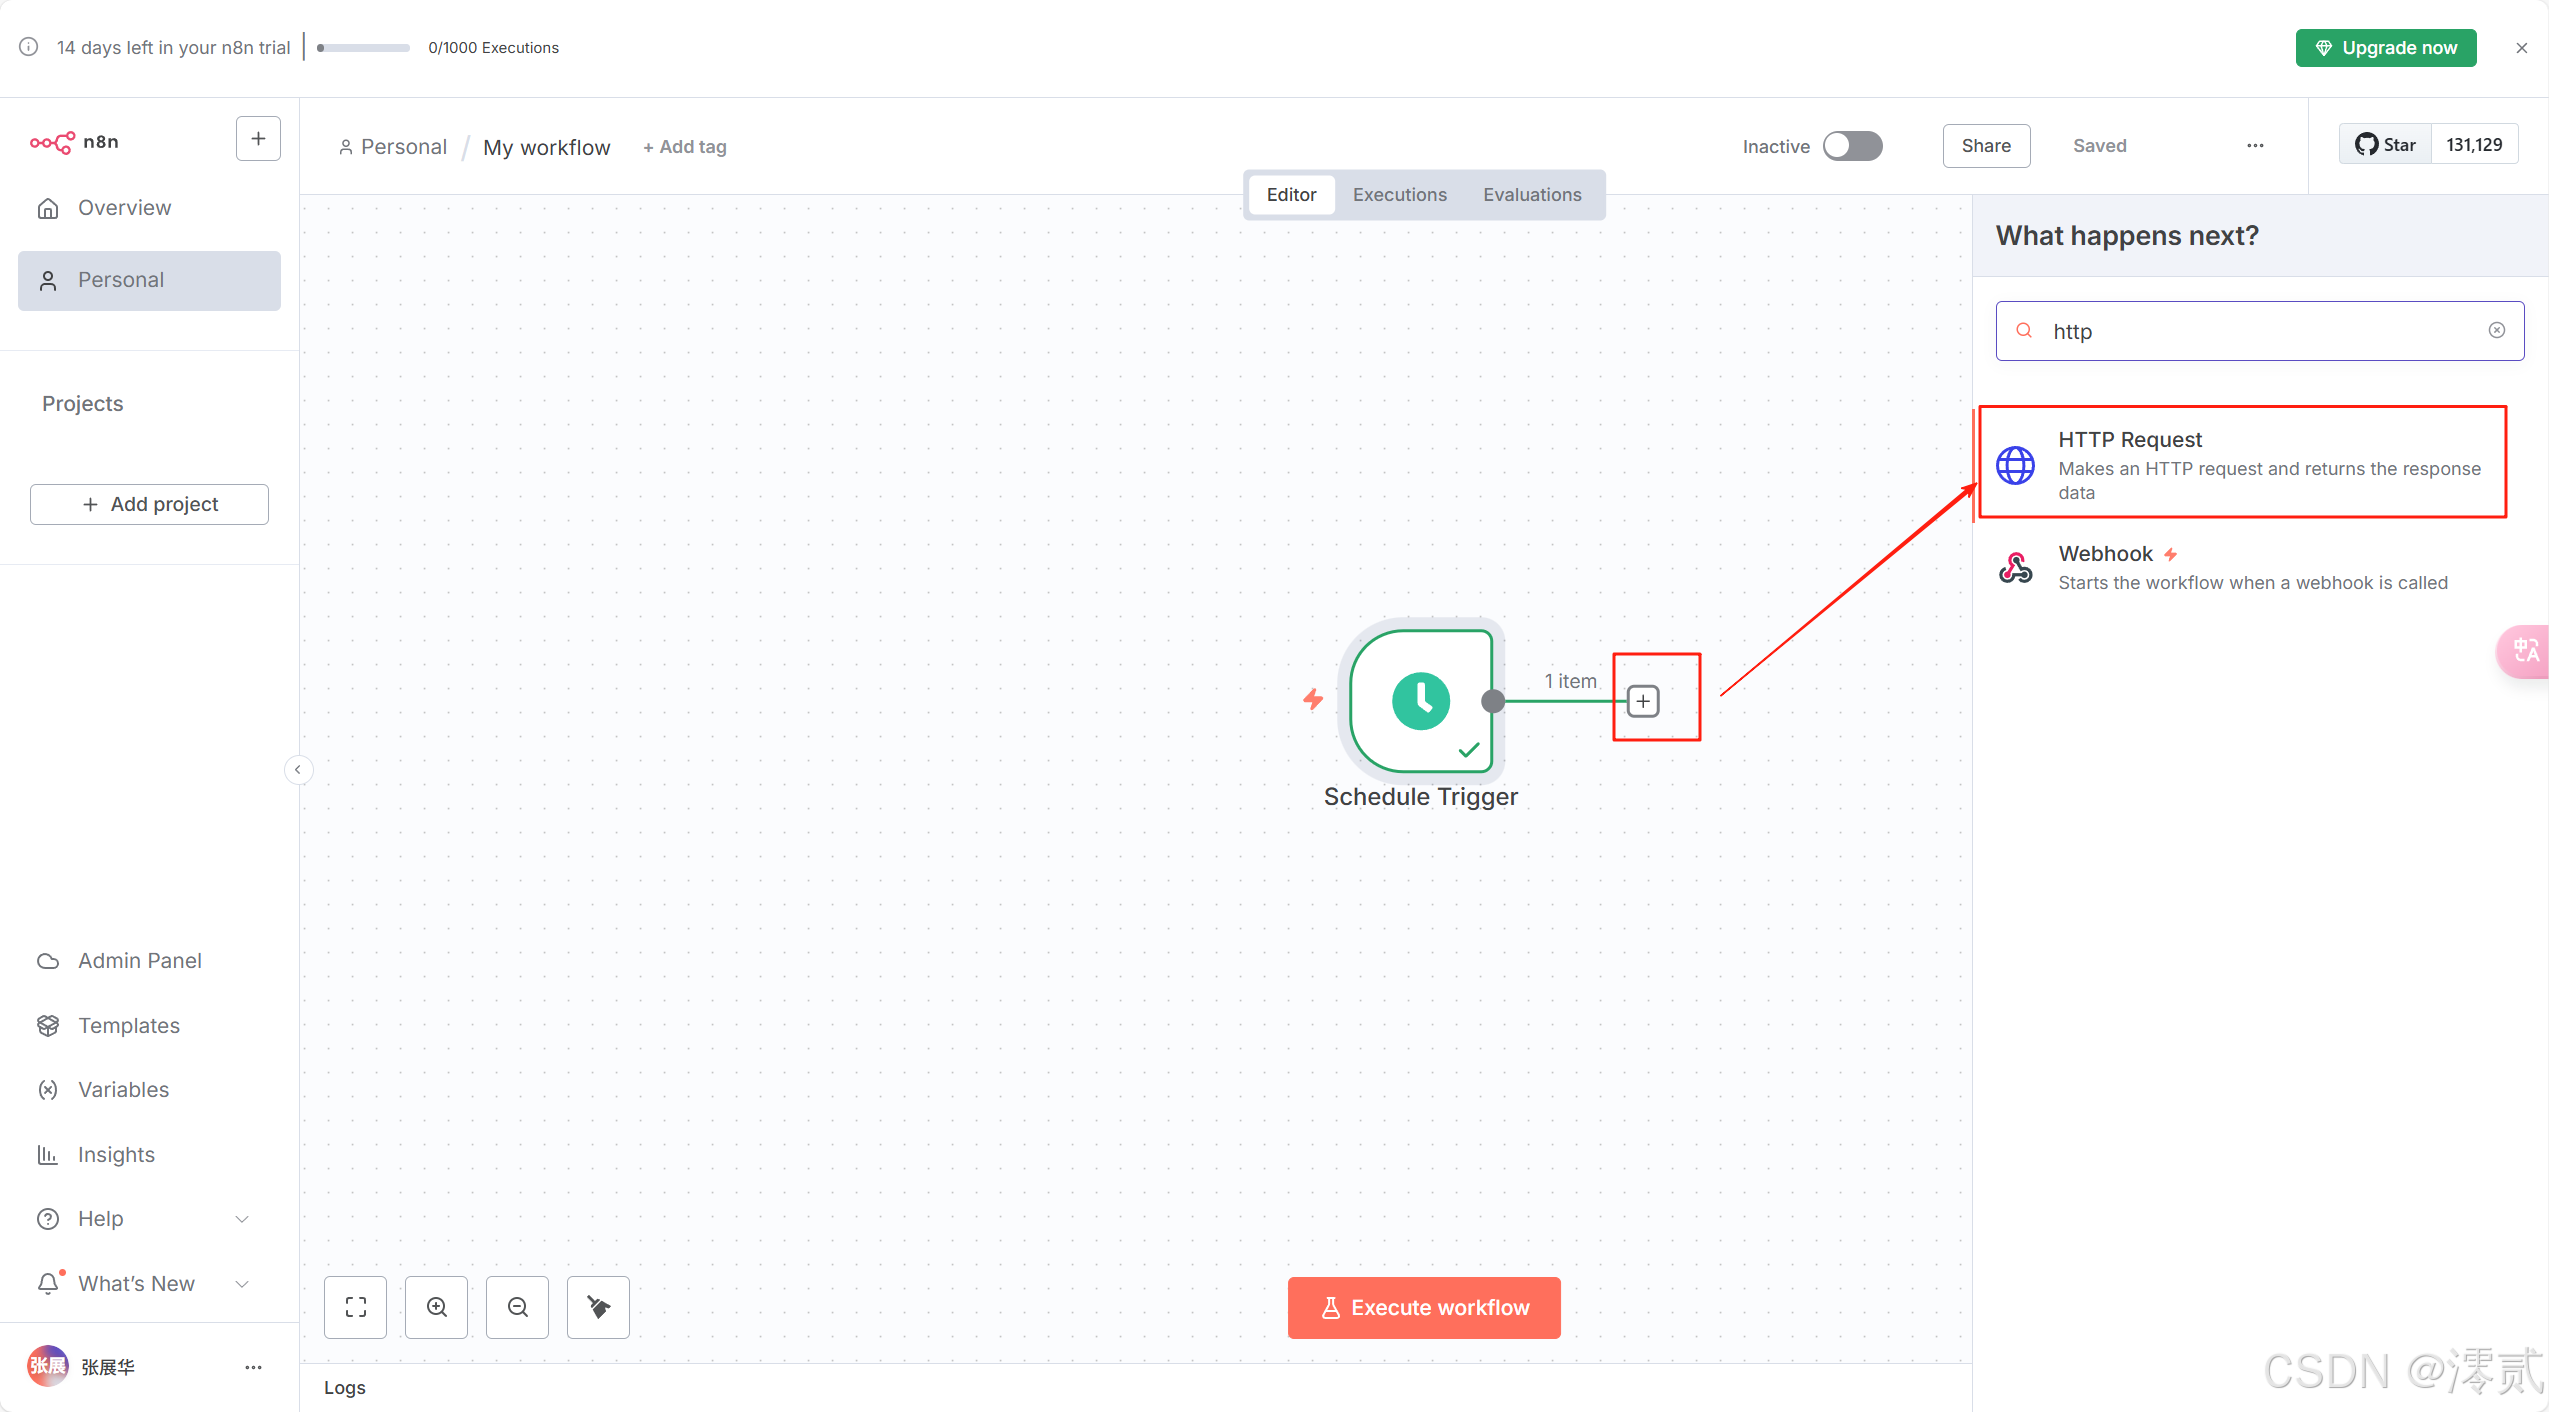Zoom out on the workflow canvas
The width and height of the screenshot is (2549, 1412).
click(x=517, y=1307)
